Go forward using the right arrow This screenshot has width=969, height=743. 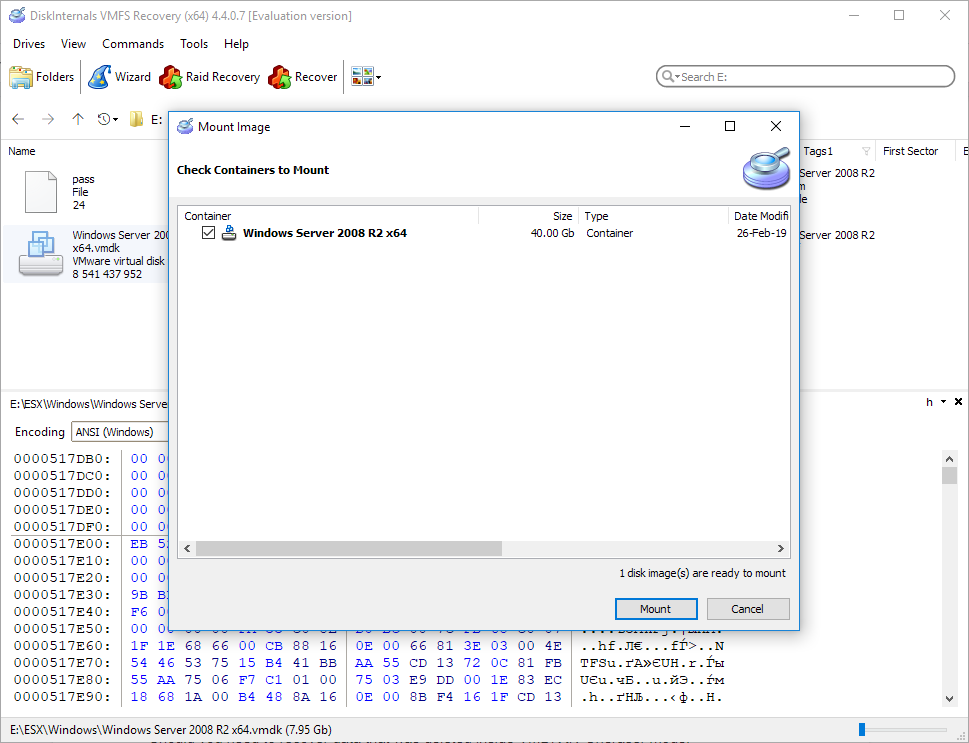tap(48, 119)
